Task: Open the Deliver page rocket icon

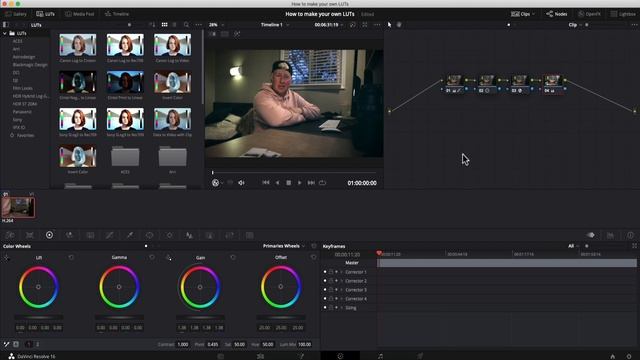Action: pyautogui.click(x=420, y=356)
